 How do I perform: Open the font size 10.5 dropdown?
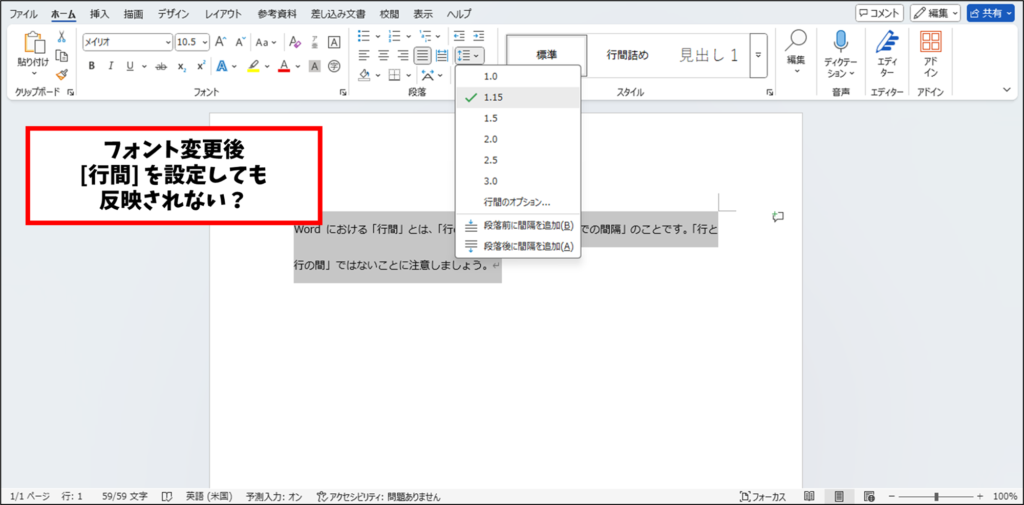[192, 42]
